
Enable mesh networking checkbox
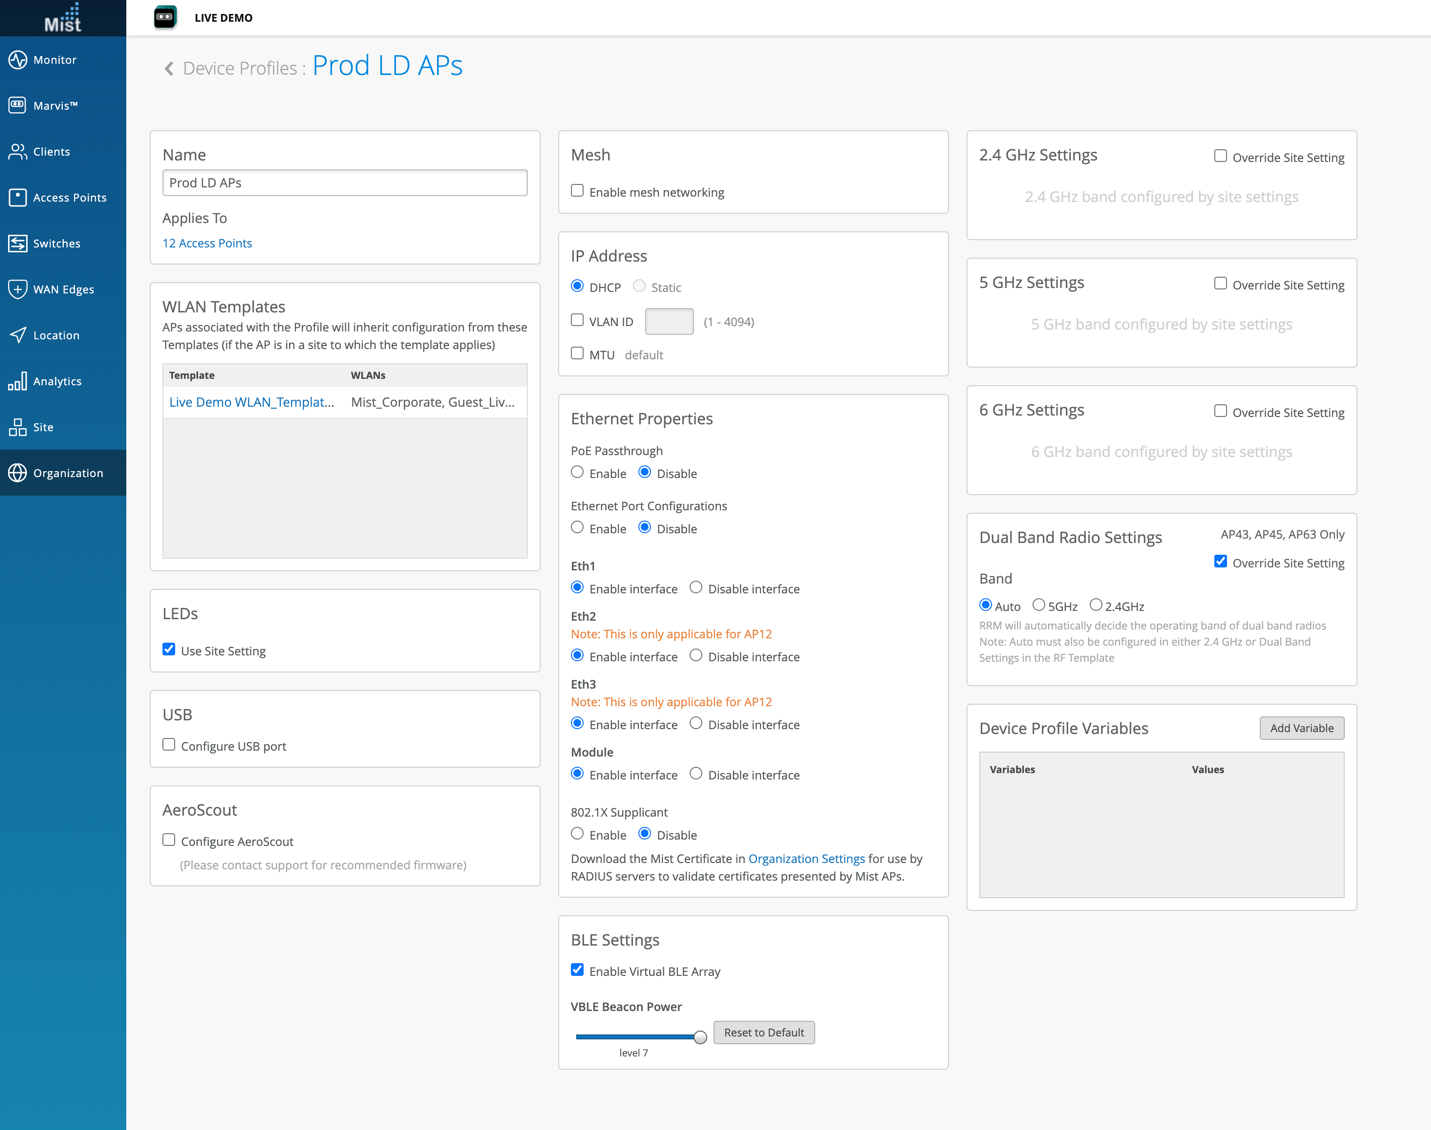point(578,191)
